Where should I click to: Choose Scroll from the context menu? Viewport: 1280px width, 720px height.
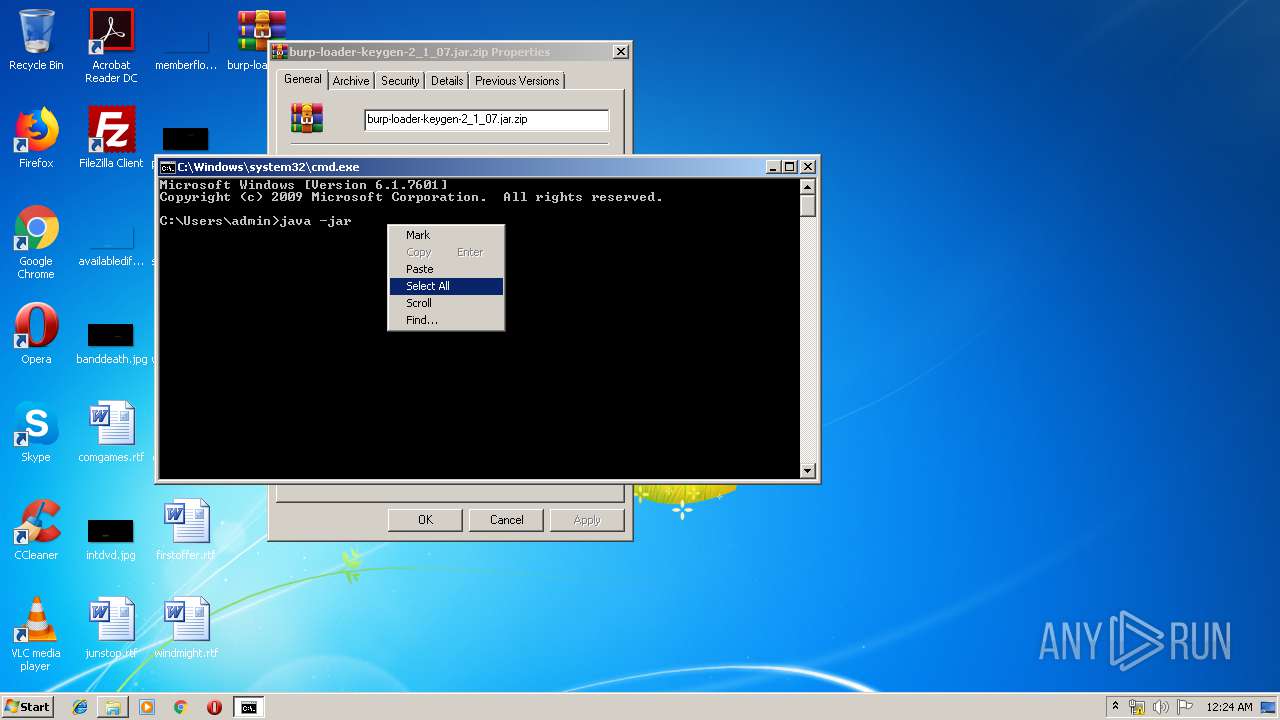click(x=446, y=303)
